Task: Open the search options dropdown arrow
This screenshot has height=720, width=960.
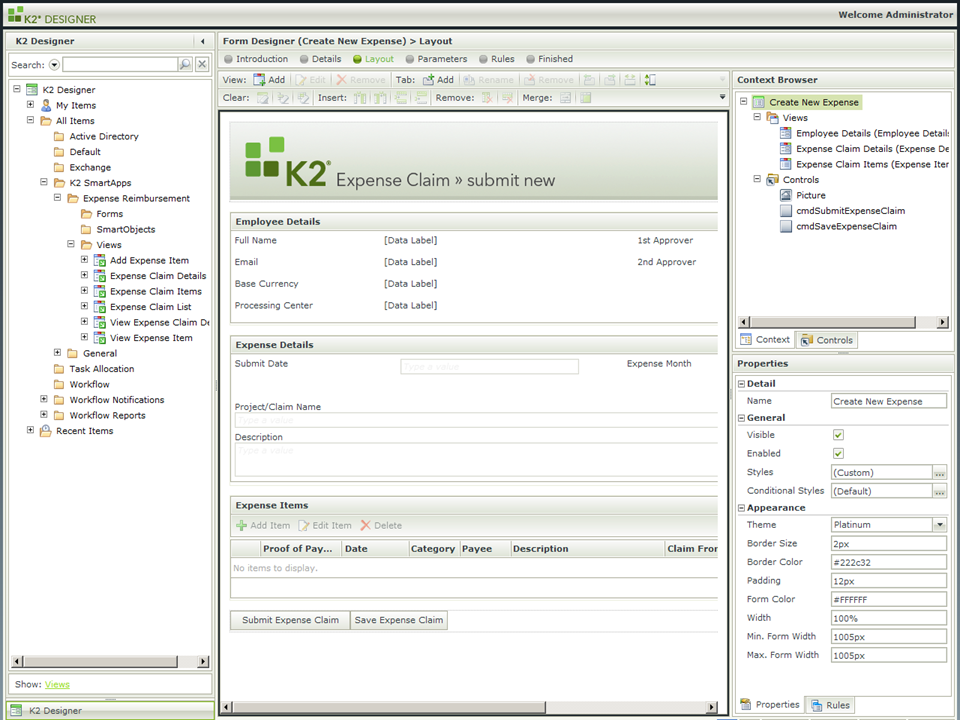Action: coord(54,64)
